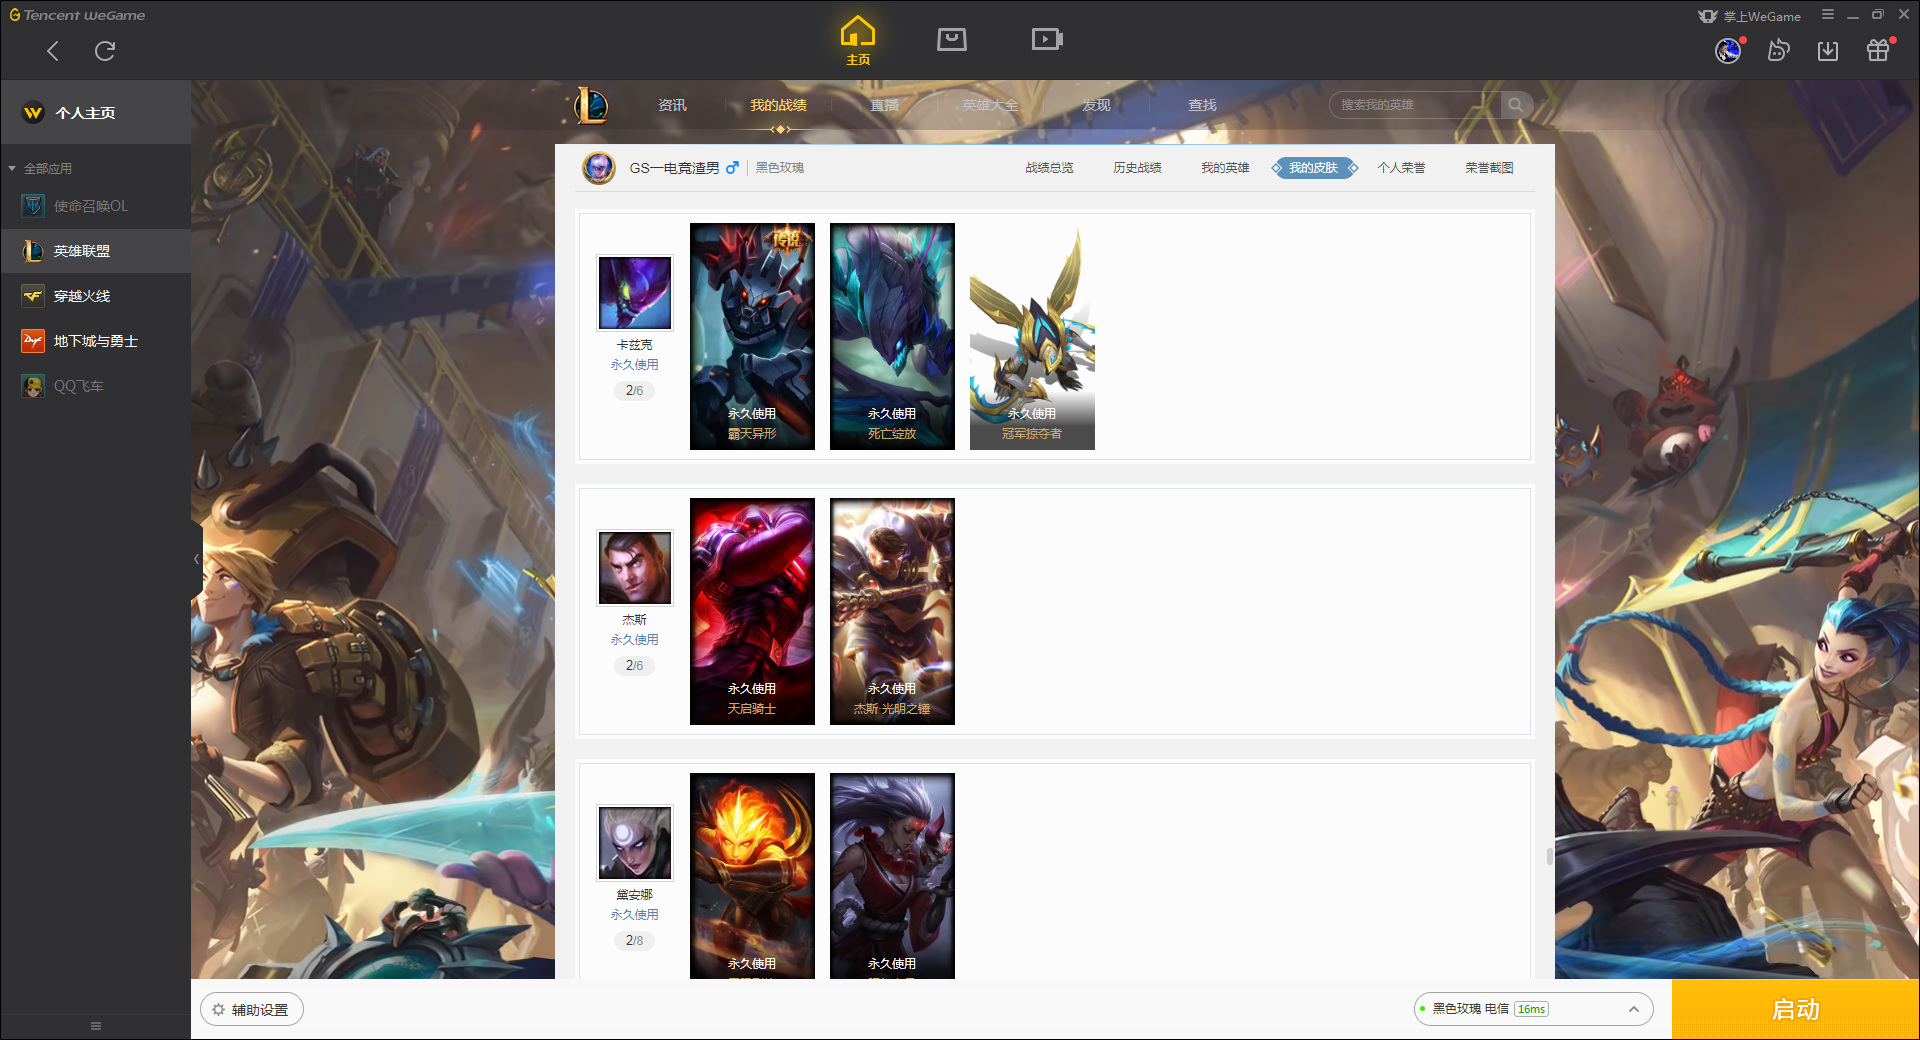The height and width of the screenshot is (1040, 1920).
Task: Open 掌上WeGame mobile link
Action: click(1750, 16)
